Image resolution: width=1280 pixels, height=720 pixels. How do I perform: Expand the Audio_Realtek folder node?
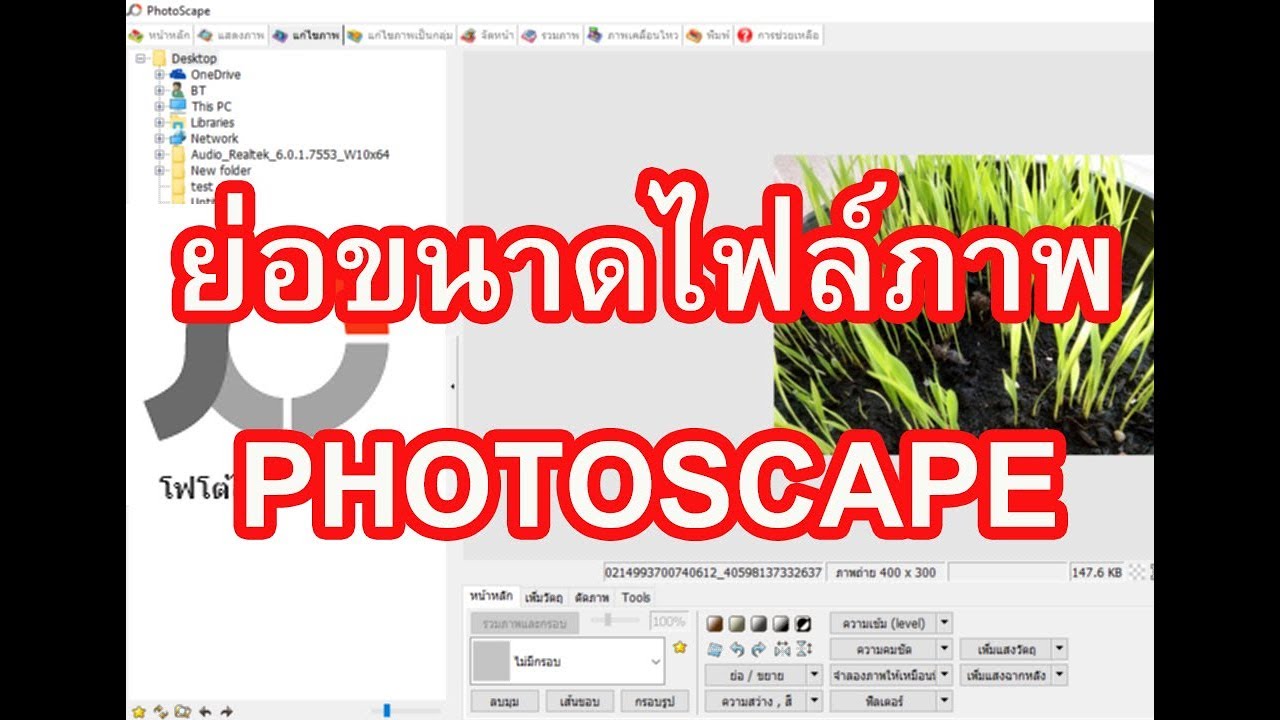[159, 155]
